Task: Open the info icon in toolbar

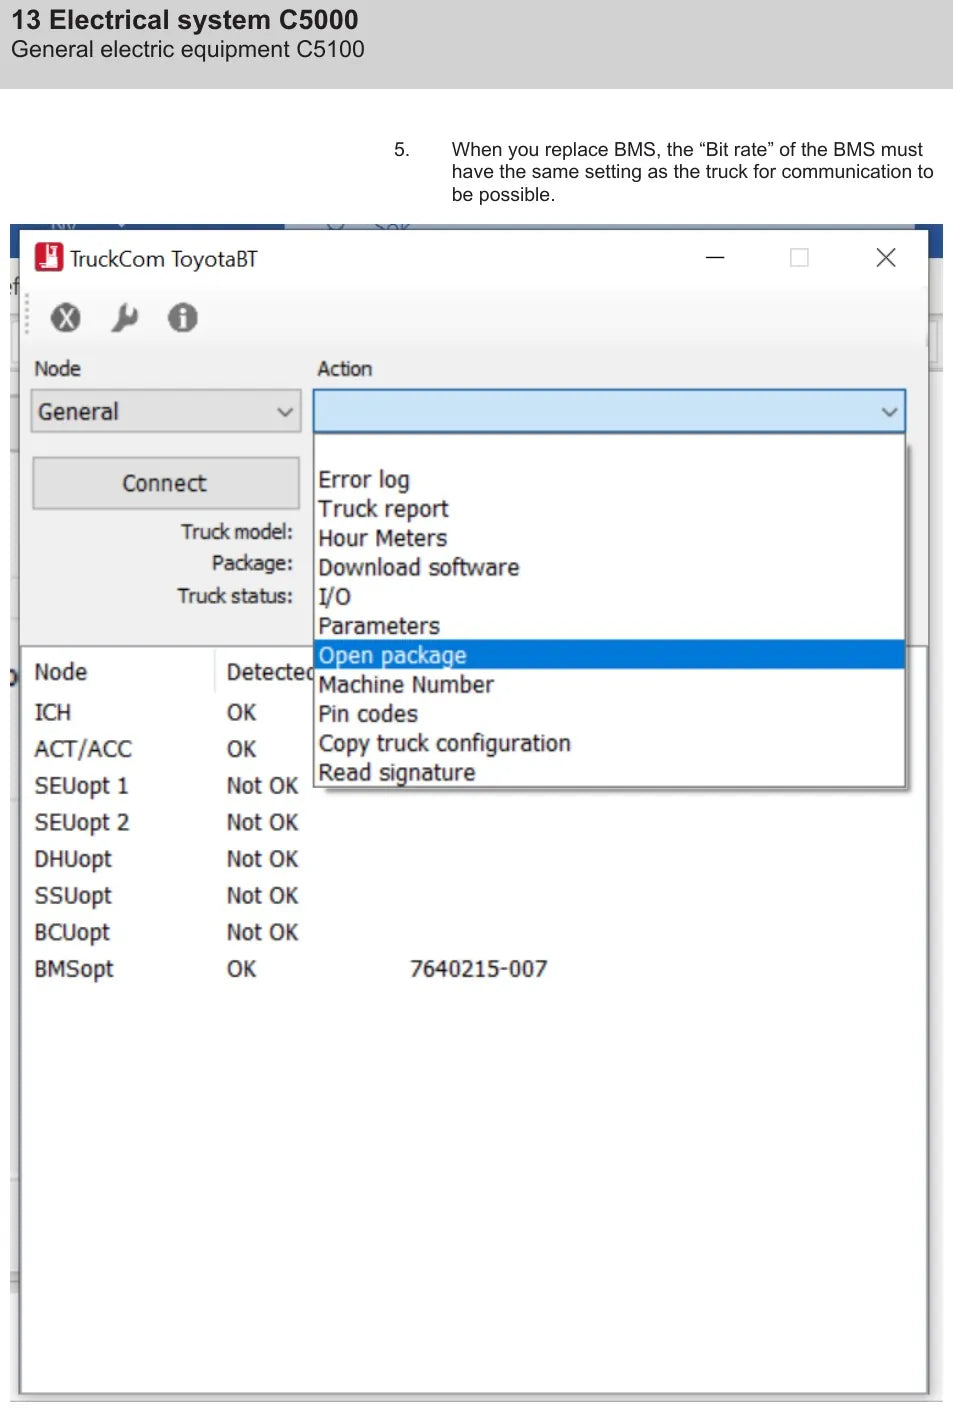Action: [x=182, y=318]
